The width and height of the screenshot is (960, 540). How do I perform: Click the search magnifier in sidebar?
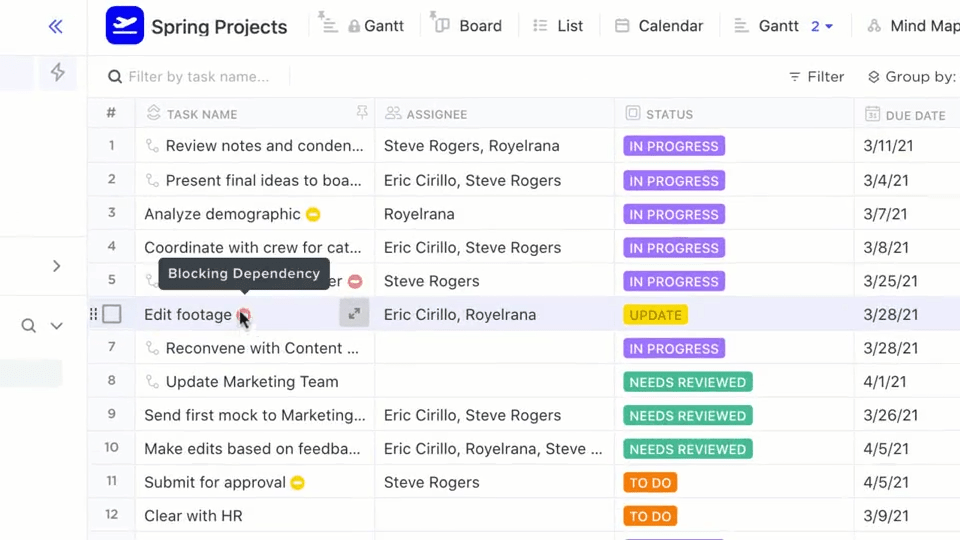pyautogui.click(x=28, y=326)
